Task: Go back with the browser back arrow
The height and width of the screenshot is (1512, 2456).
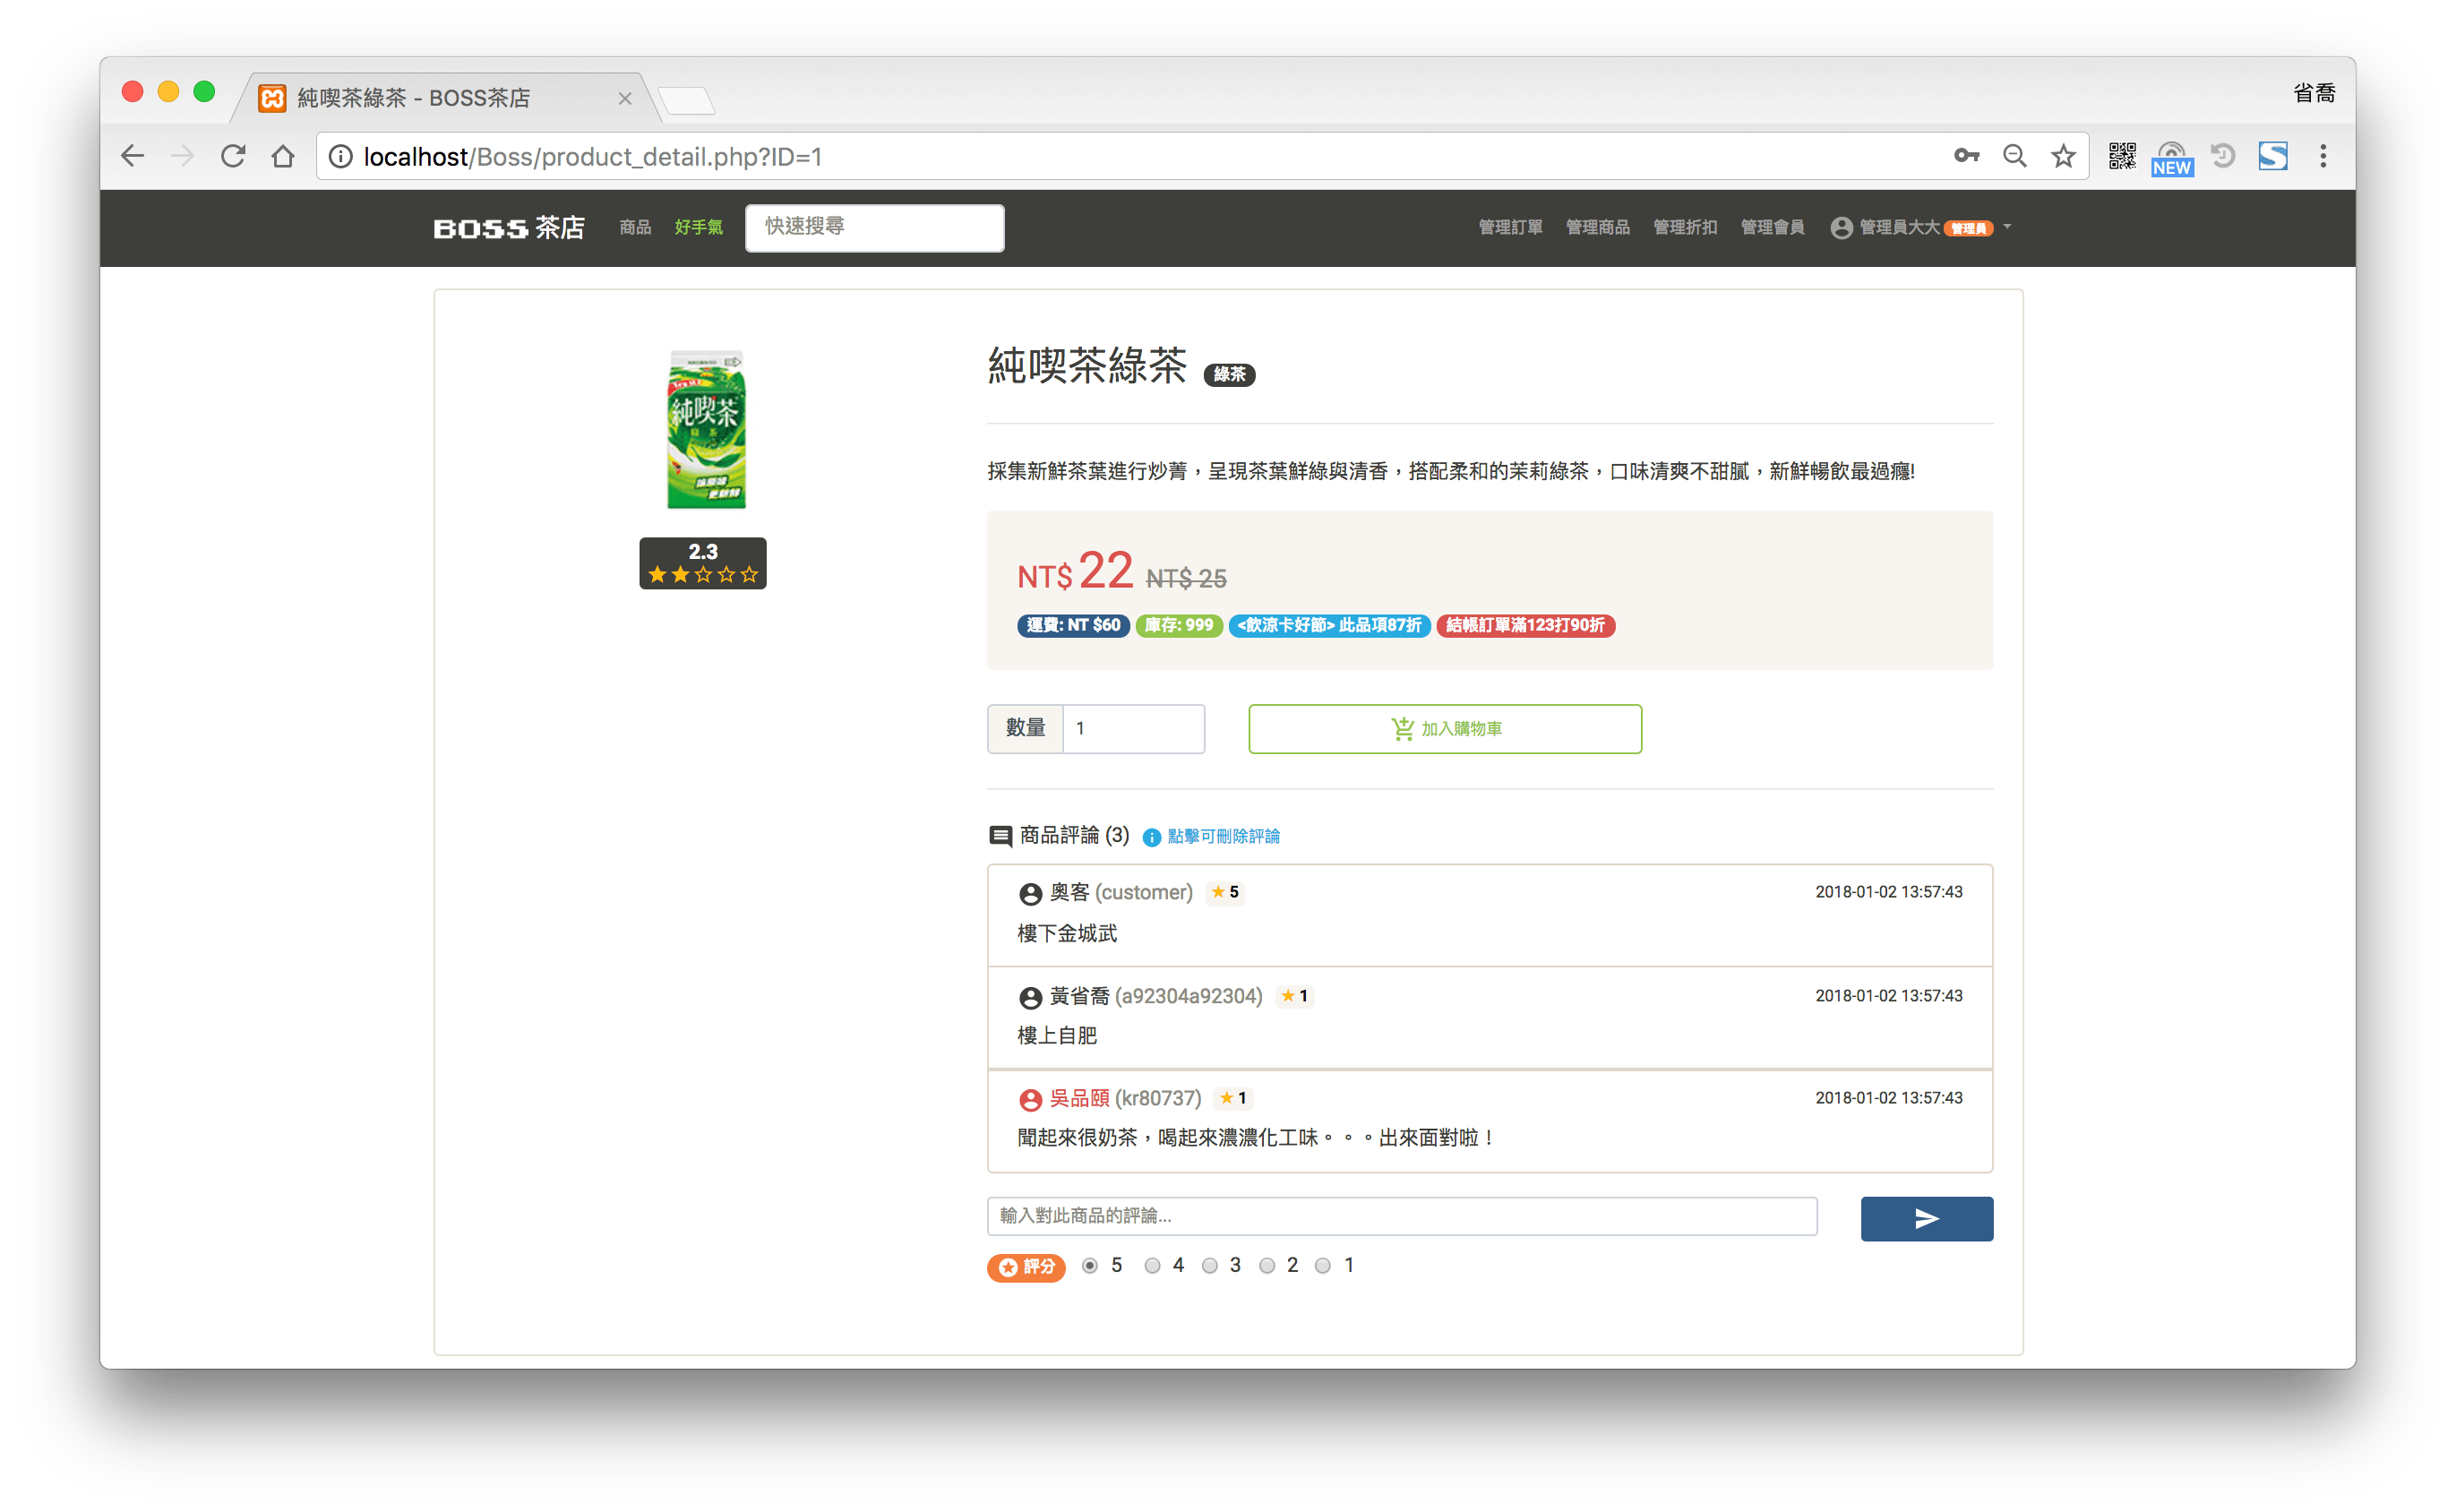Action: [x=132, y=156]
